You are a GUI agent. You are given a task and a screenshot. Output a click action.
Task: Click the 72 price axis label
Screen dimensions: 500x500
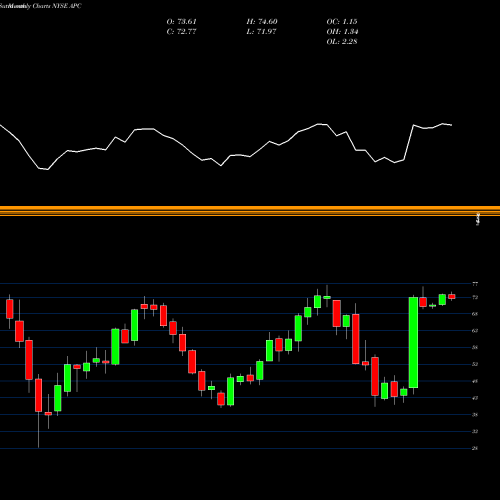[475, 297]
